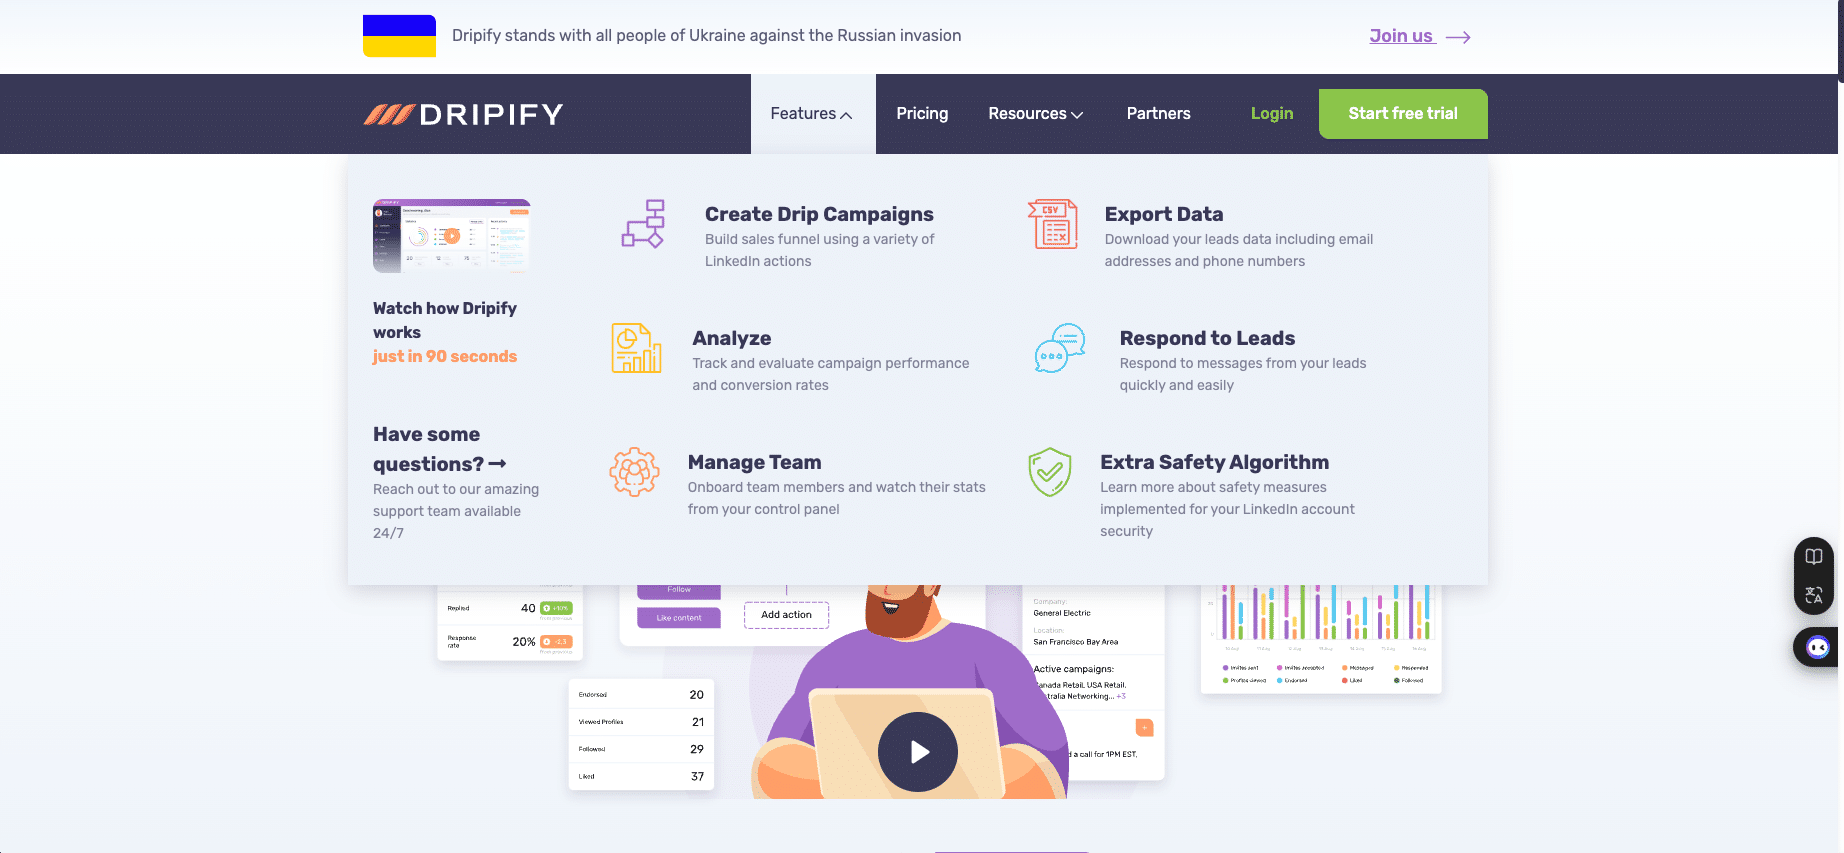Screen dimensions: 1844x853
Task: Open Create Drip Campaigns feature
Action: pos(819,214)
